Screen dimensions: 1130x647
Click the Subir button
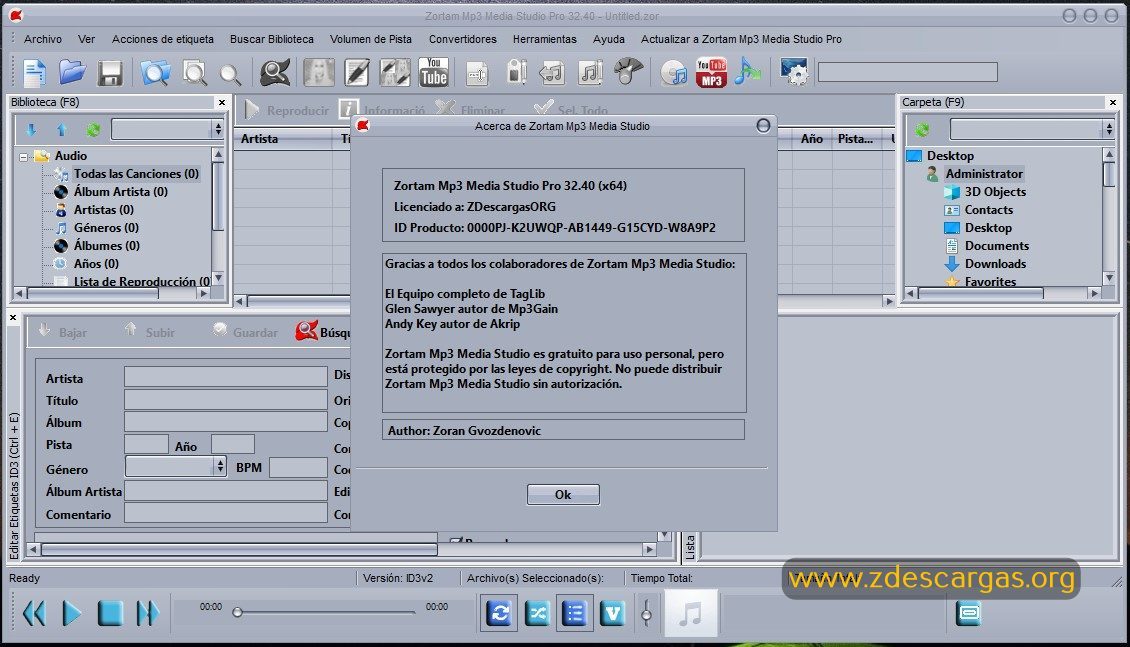tap(150, 331)
